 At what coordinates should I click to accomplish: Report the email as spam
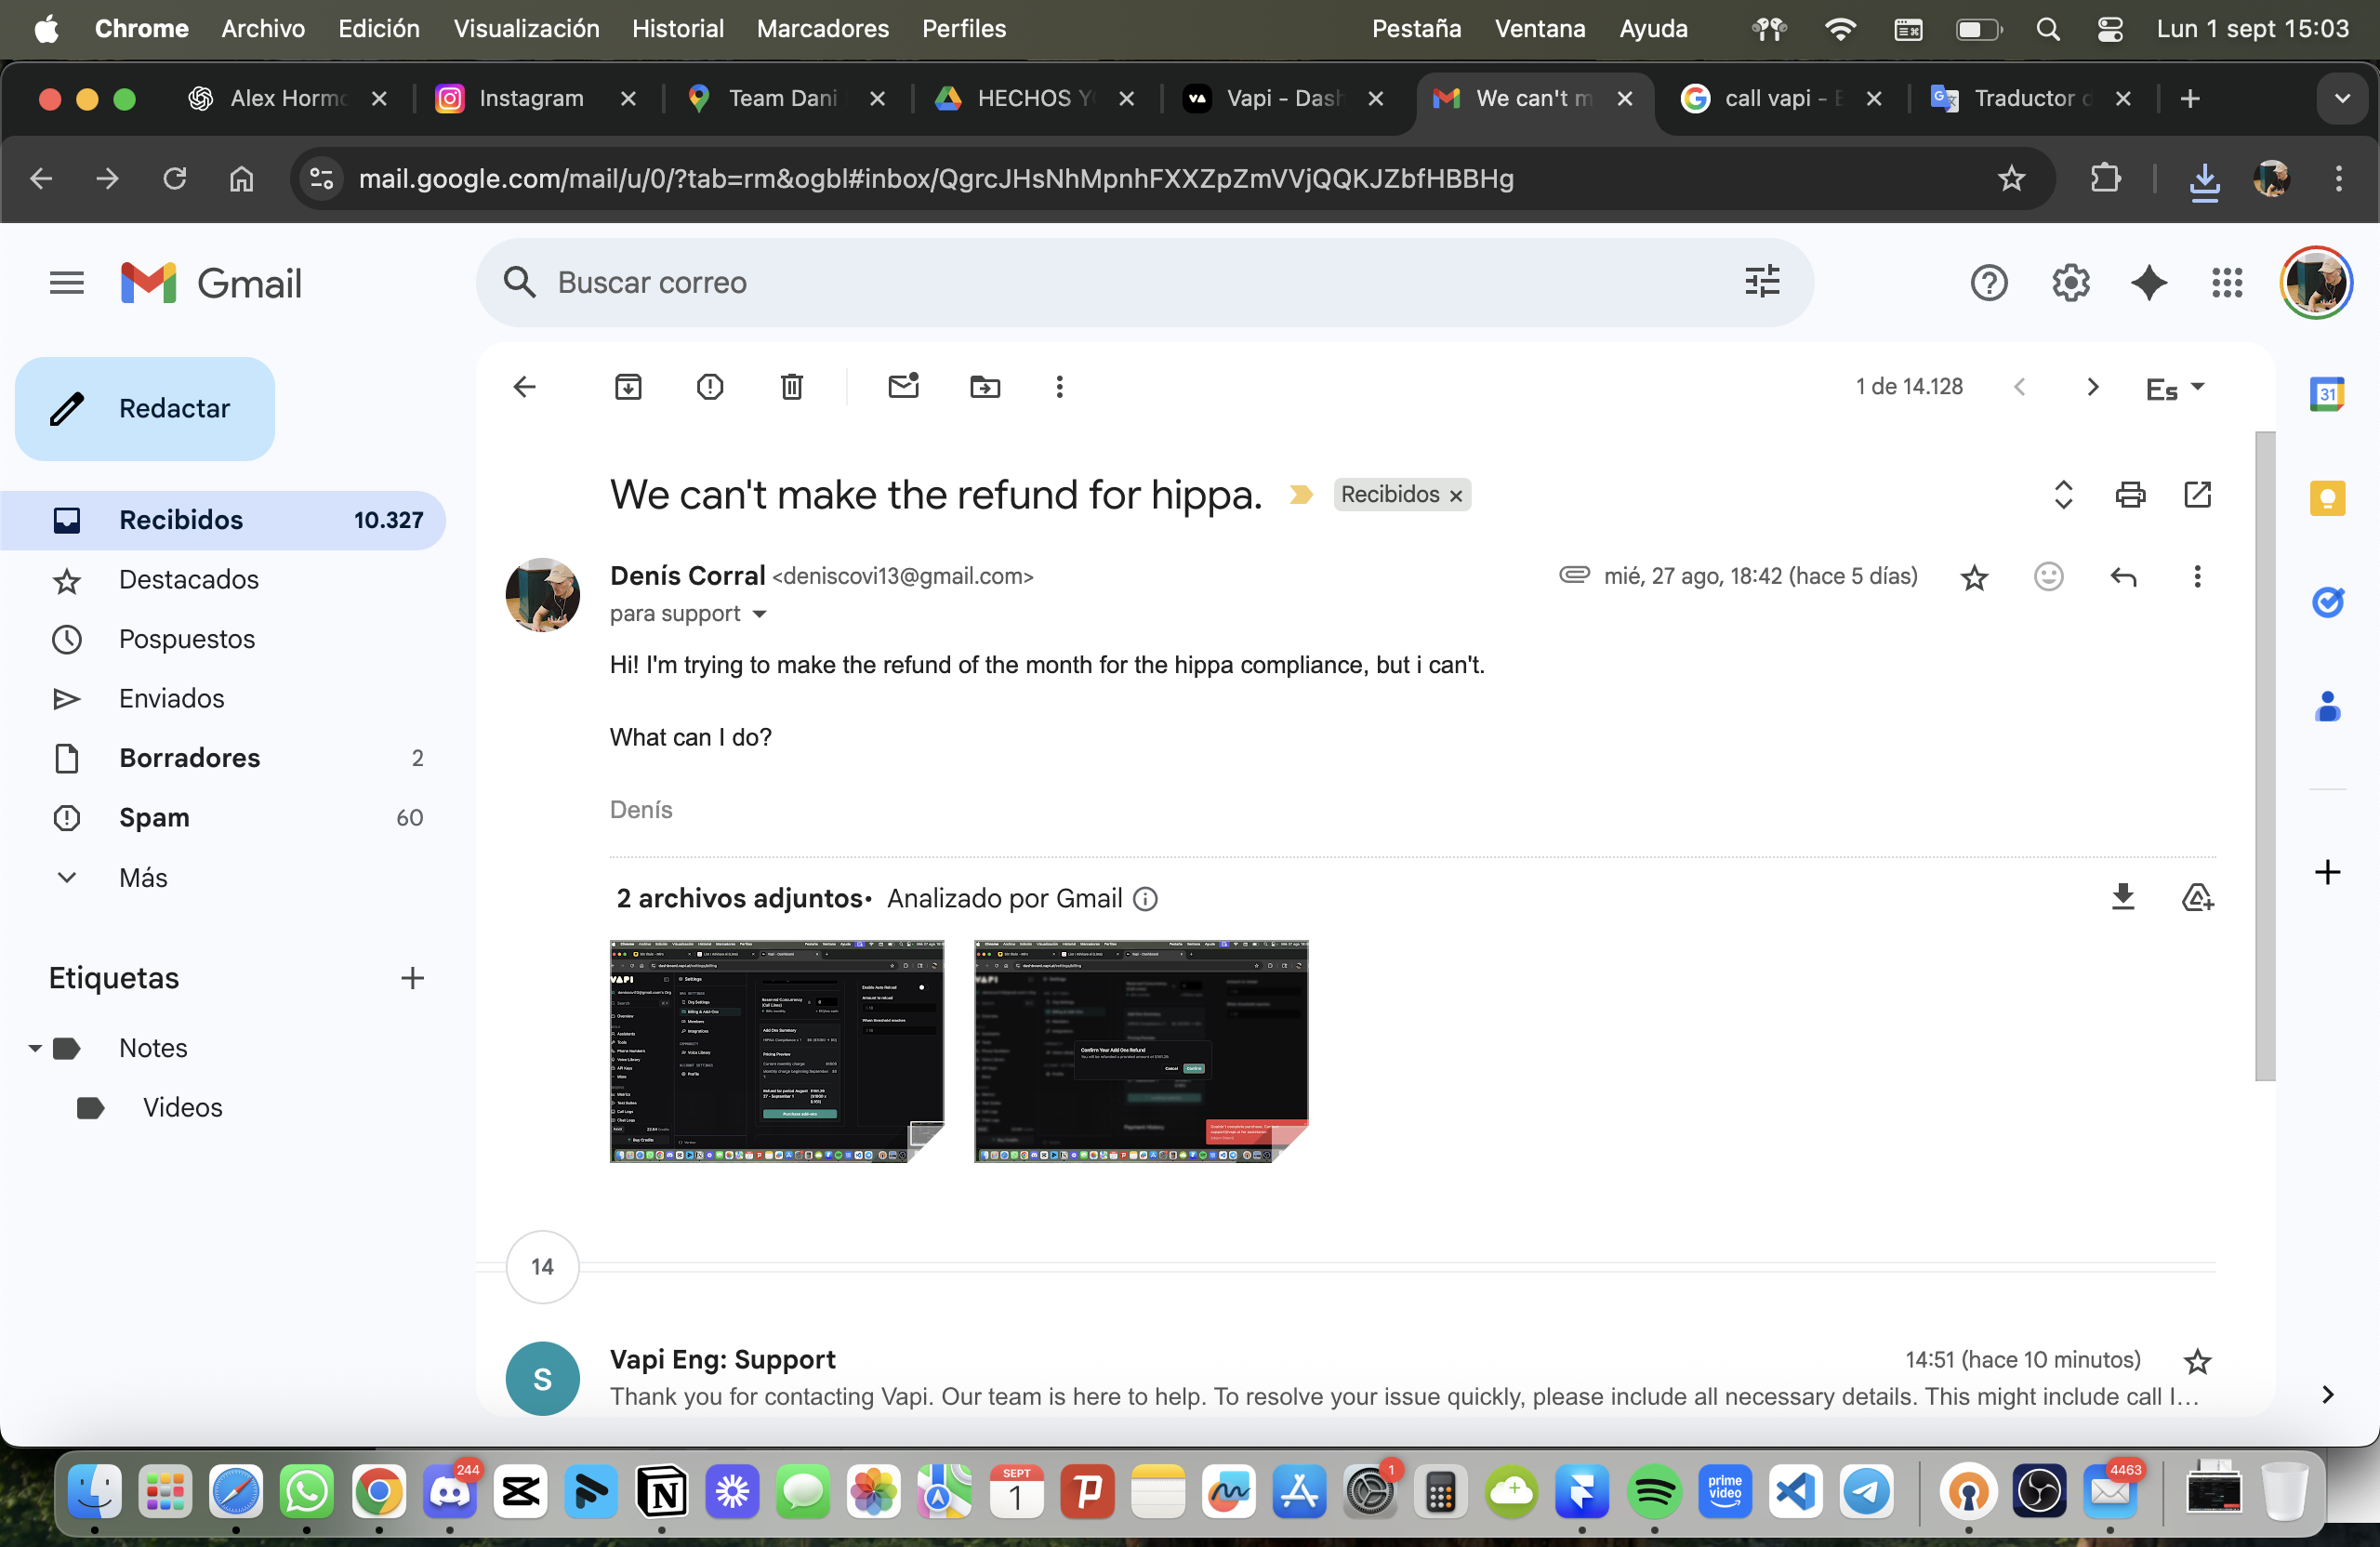(710, 387)
